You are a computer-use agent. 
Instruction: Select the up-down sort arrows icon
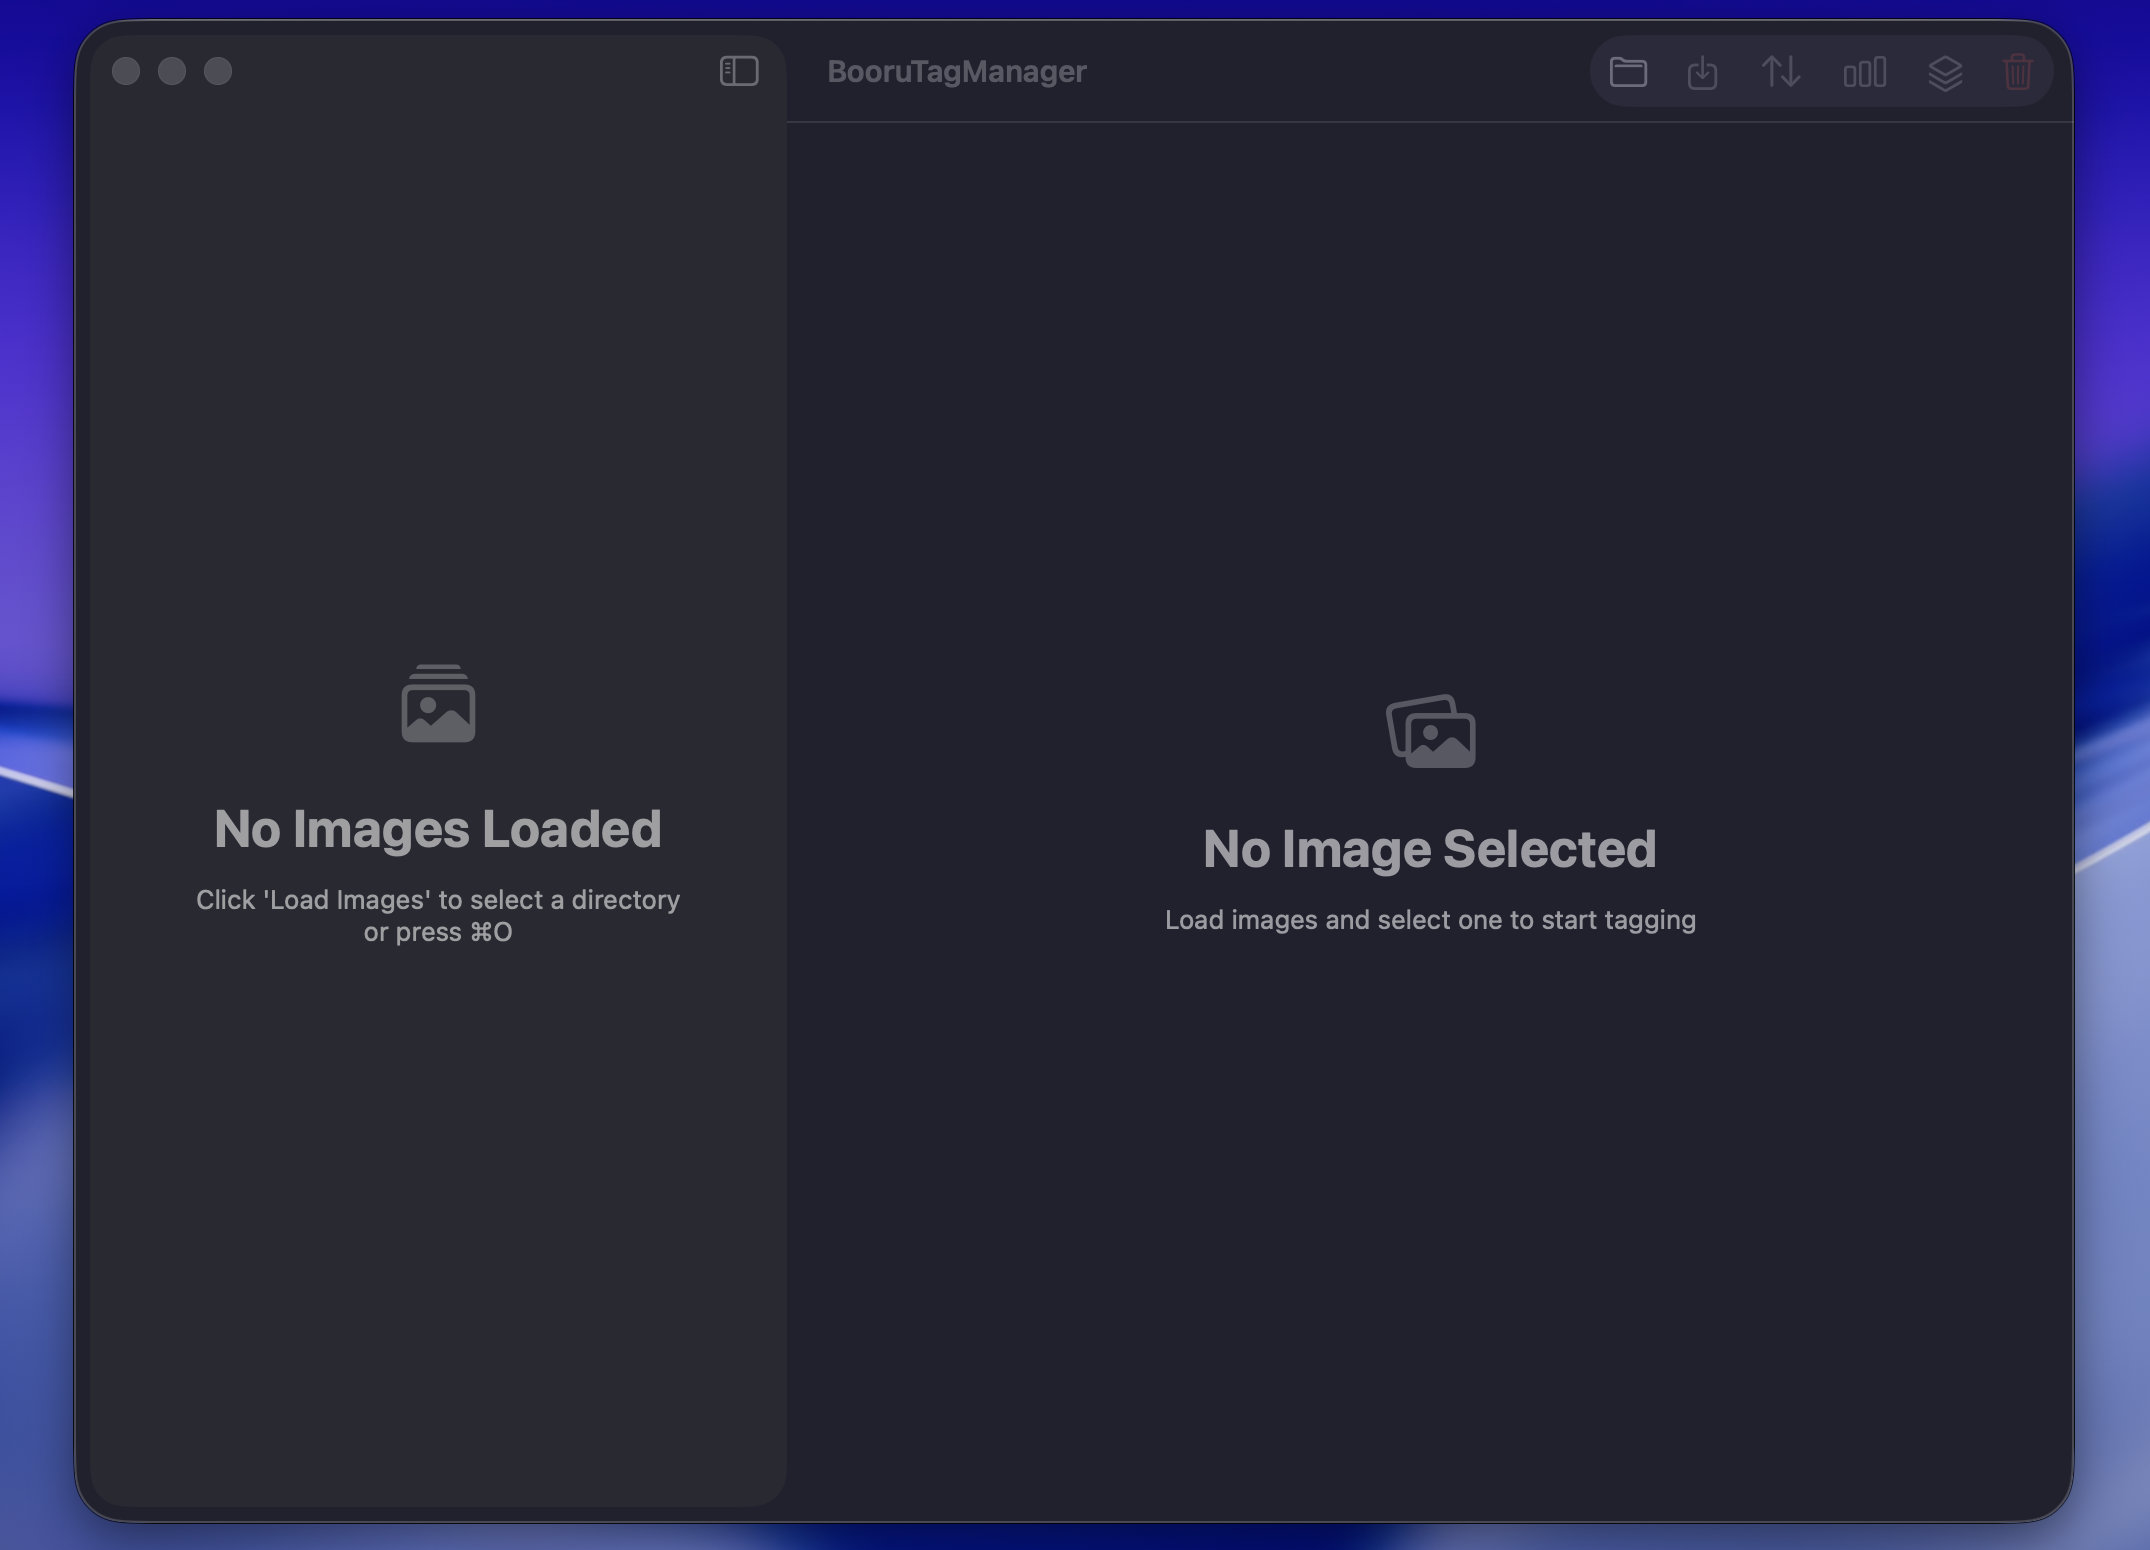click(x=1781, y=72)
